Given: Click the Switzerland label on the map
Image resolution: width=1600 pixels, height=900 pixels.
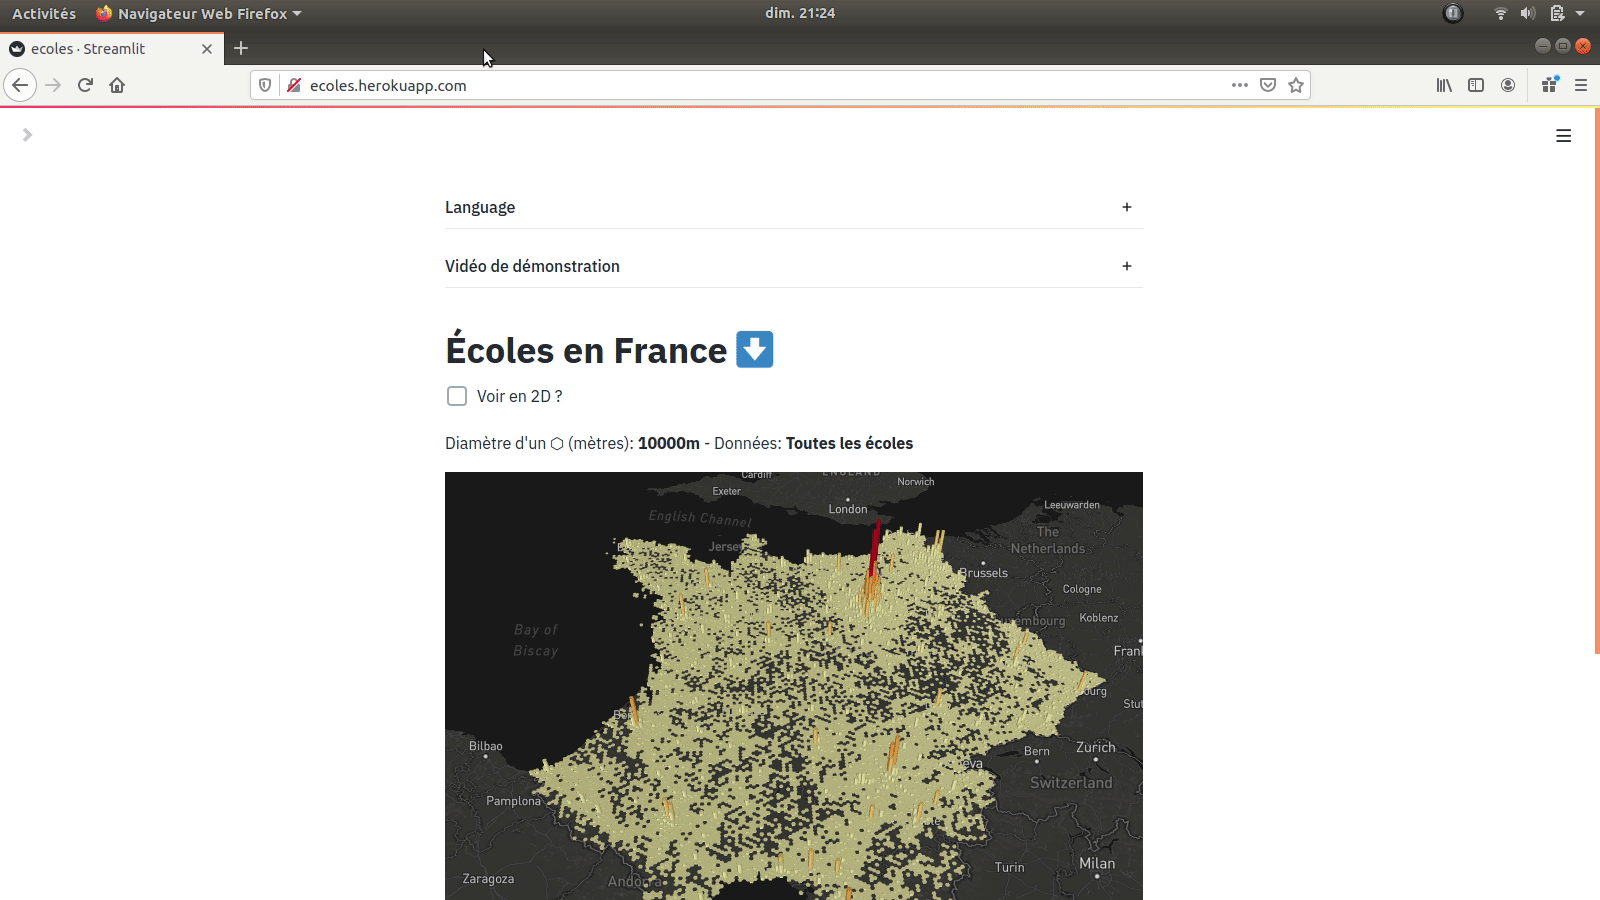Looking at the screenshot, I should pos(1071,783).
